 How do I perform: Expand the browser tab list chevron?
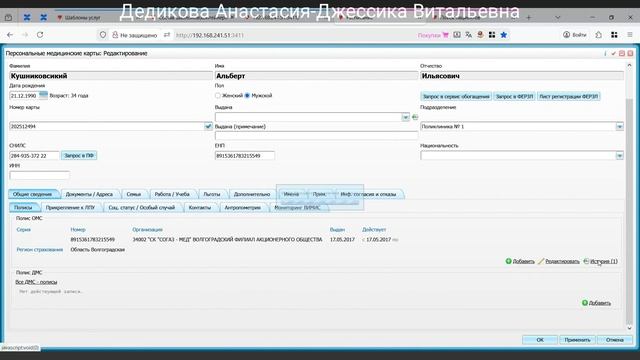[x=558, y=18]
